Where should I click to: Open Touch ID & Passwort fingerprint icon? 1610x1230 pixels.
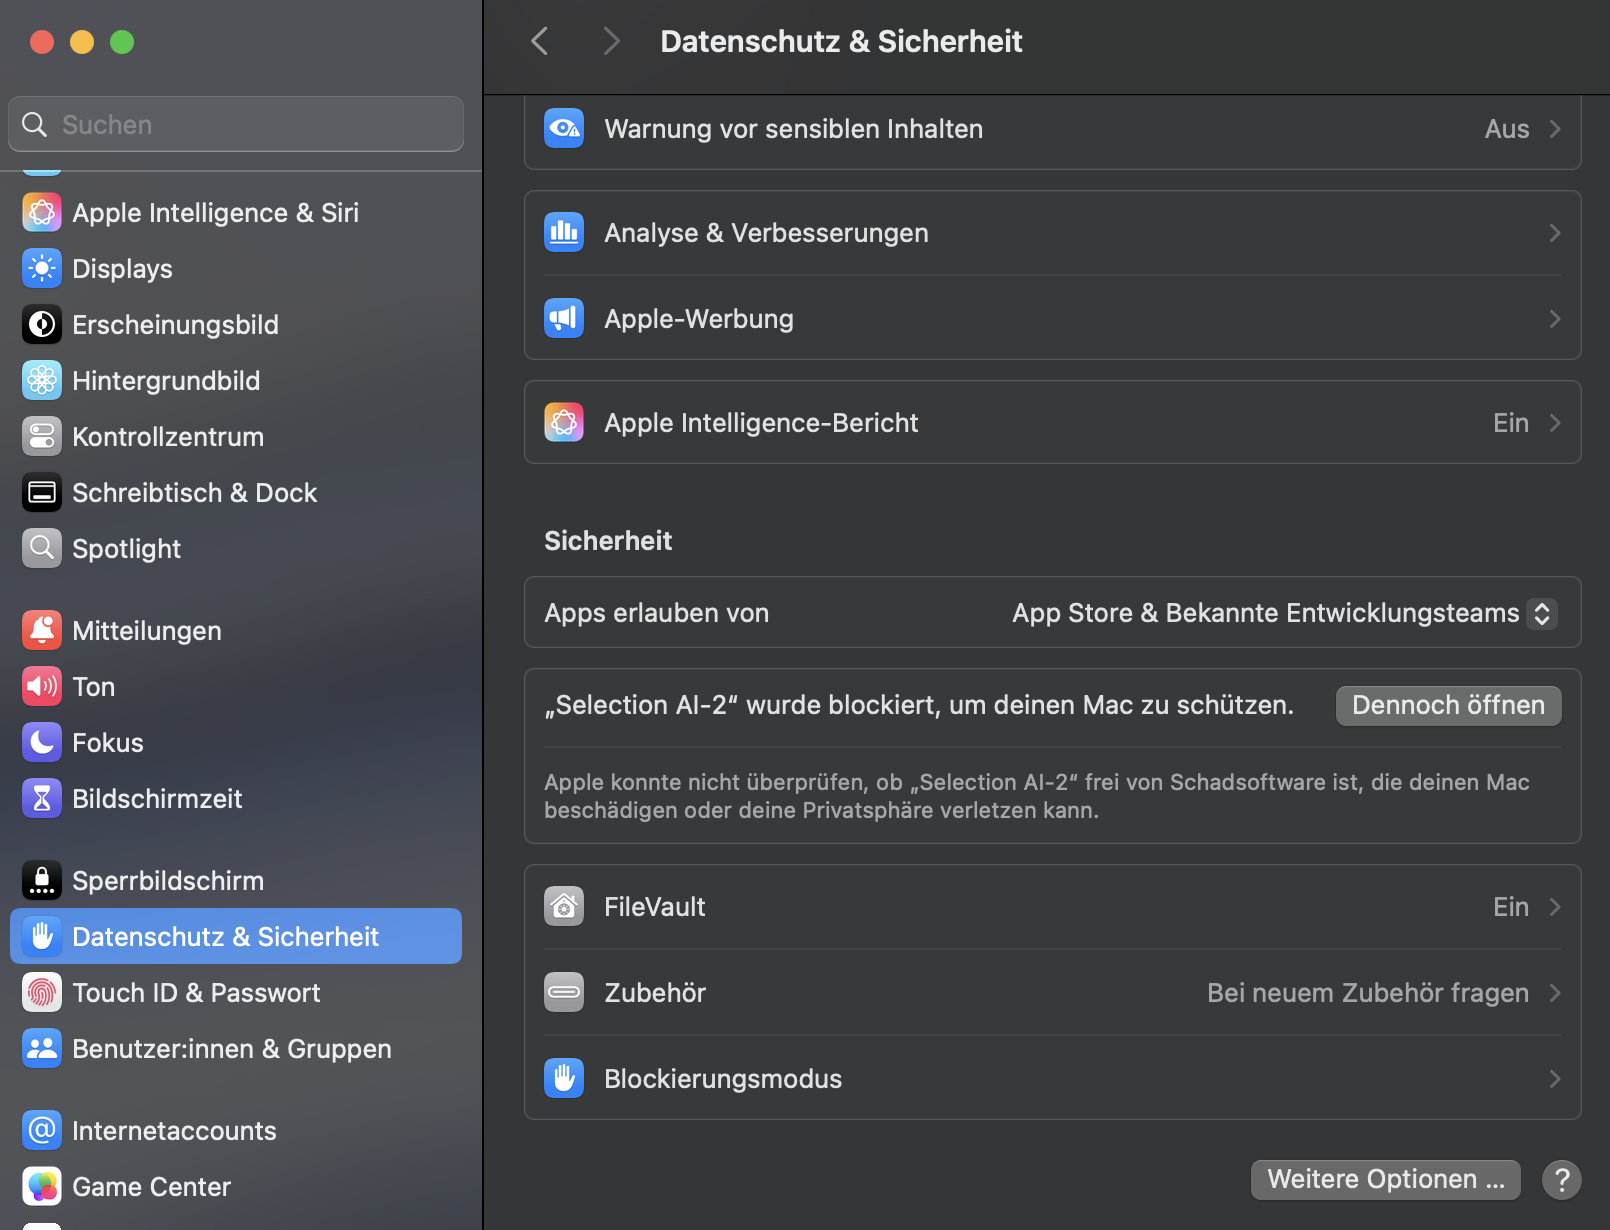click(x=42, y=993)
